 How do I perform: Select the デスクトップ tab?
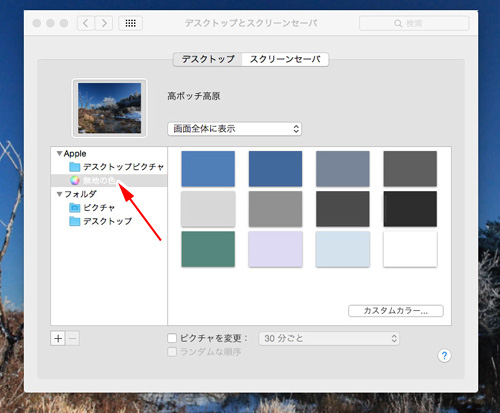pos(208,60)
